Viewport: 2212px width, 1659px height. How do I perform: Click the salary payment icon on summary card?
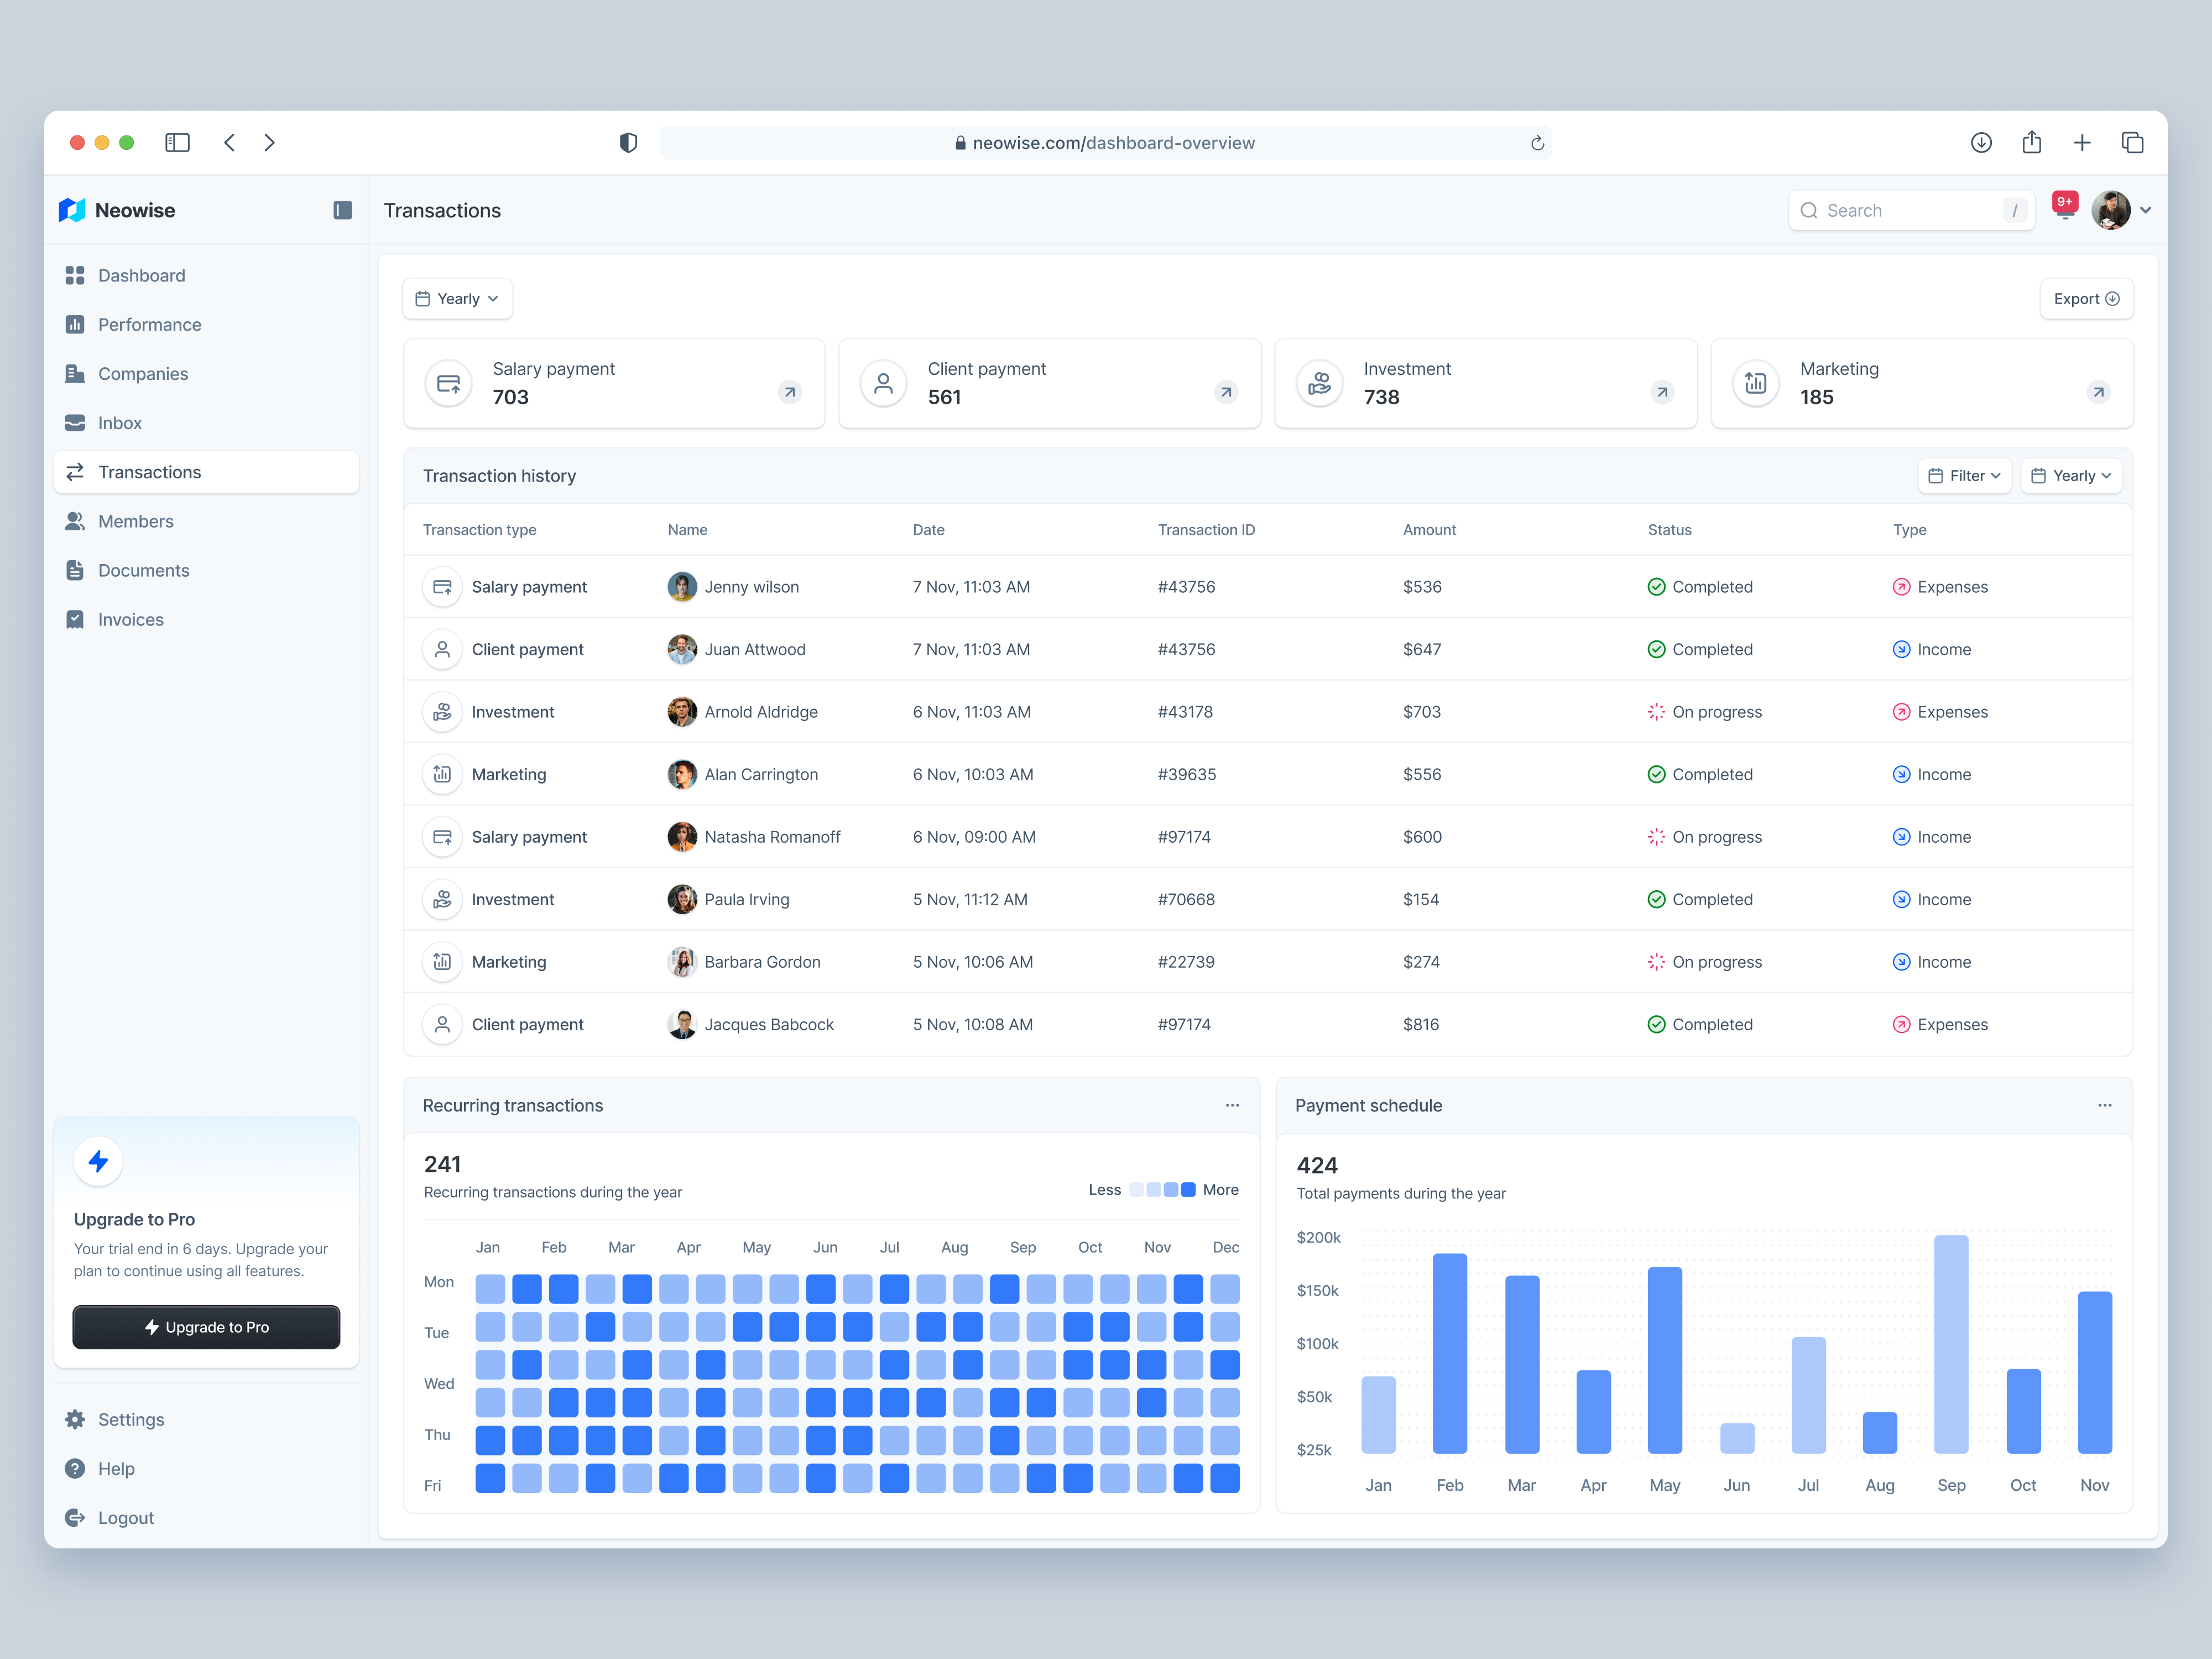click(x=448, y=383)
